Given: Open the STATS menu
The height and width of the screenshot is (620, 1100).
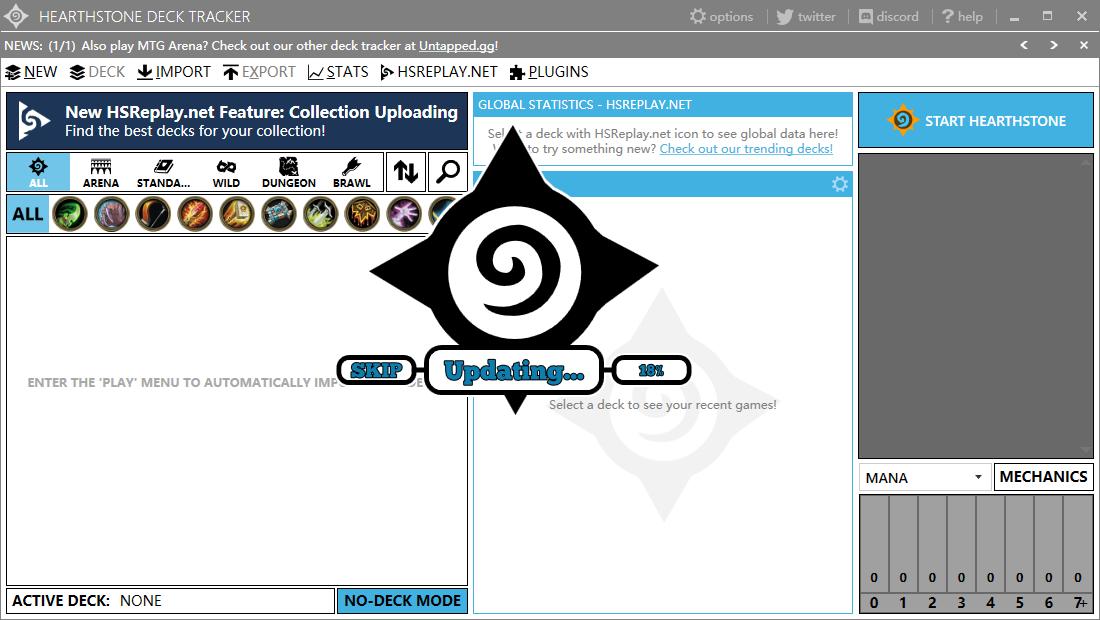Looking at the screenshot, I should coord(338,72).
